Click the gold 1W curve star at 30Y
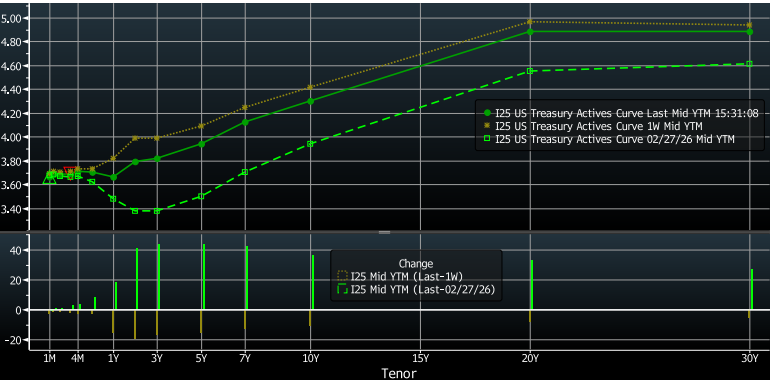The image size is (770, 380). (x=749, y=25)
